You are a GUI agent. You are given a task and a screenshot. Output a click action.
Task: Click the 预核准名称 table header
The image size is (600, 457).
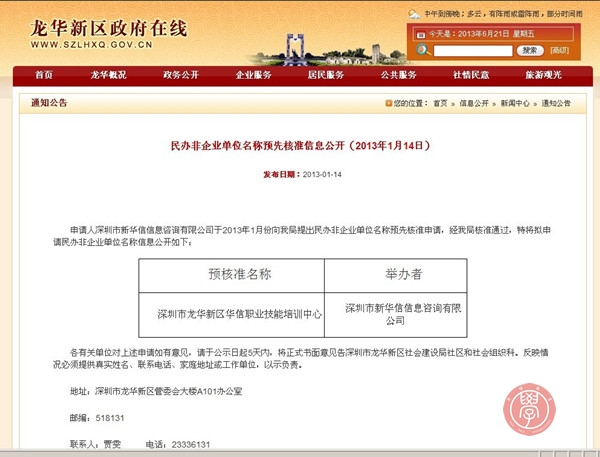point(240,274)
